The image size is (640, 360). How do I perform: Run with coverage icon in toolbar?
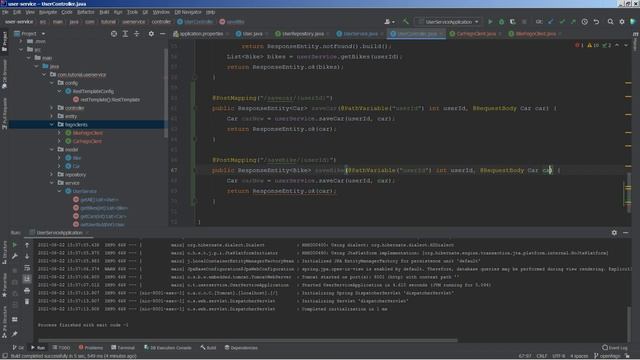513,22
